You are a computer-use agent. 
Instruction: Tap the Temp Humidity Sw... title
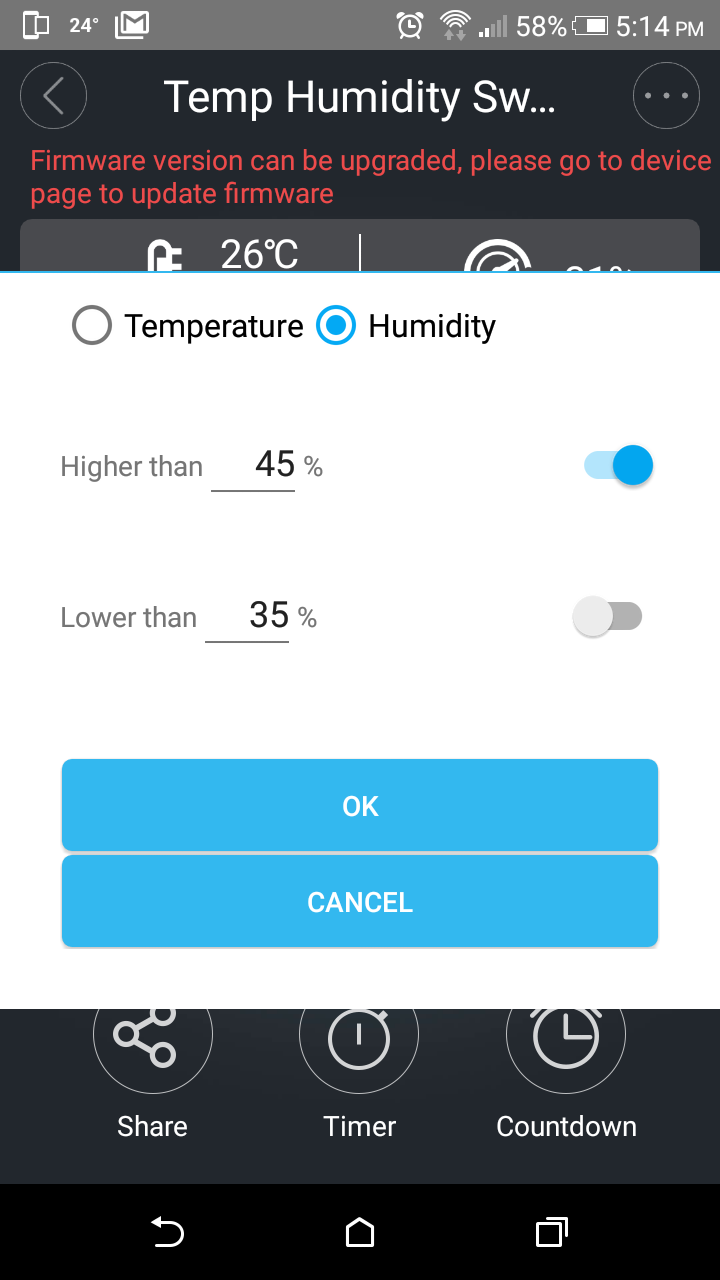pos(359,98)
